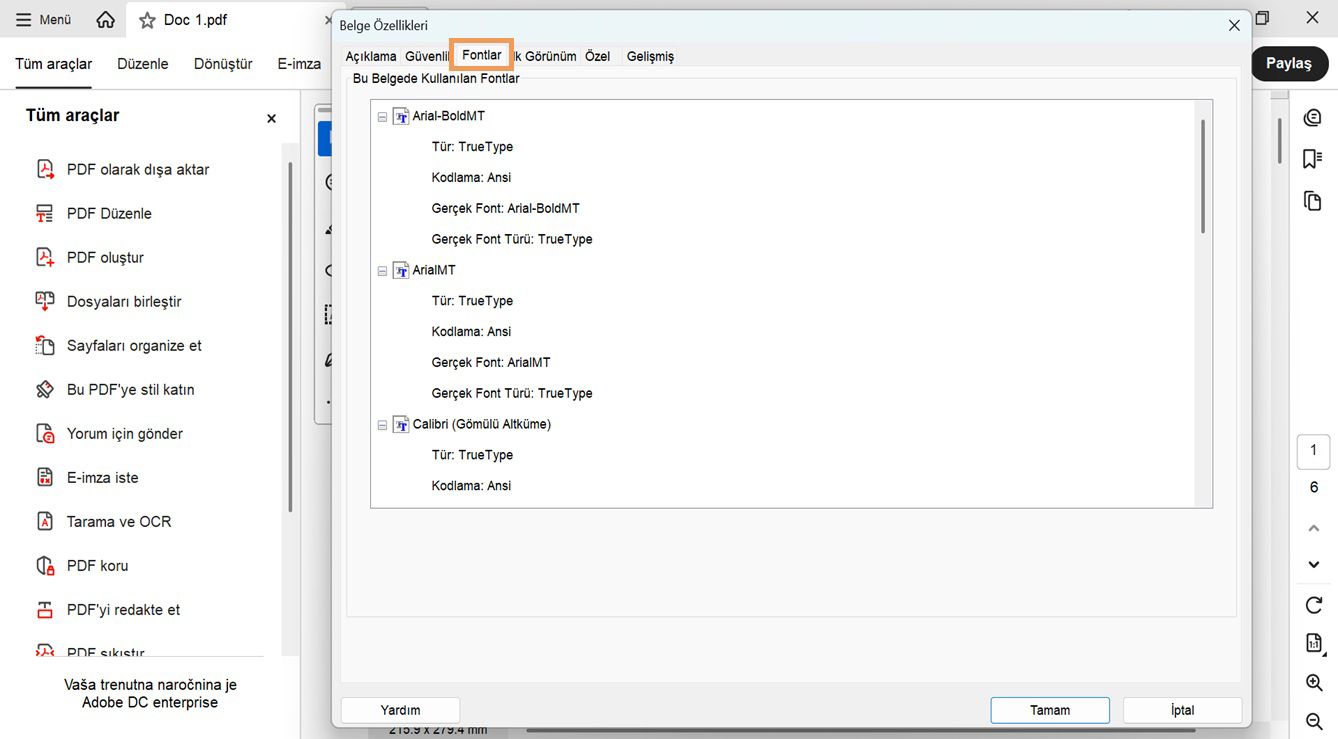The width and height of the screenshot is (1338, 739).
Task: Open the Doc 1.pdf document tab
Action: click(195, 20)
